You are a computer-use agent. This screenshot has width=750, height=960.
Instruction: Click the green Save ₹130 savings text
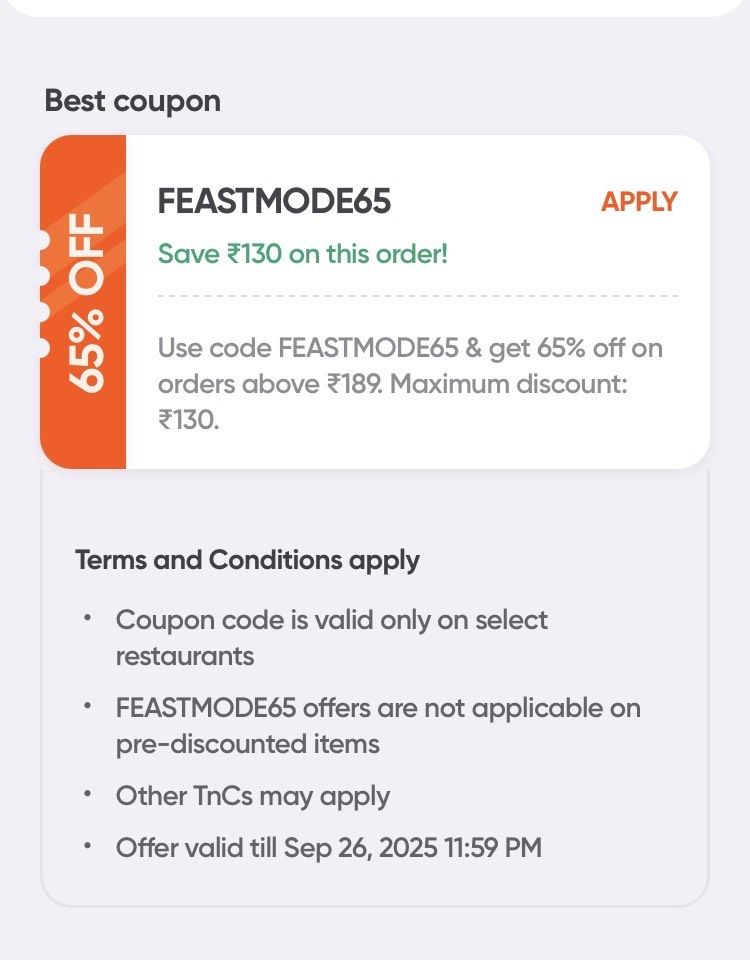[x=303, y=254]
